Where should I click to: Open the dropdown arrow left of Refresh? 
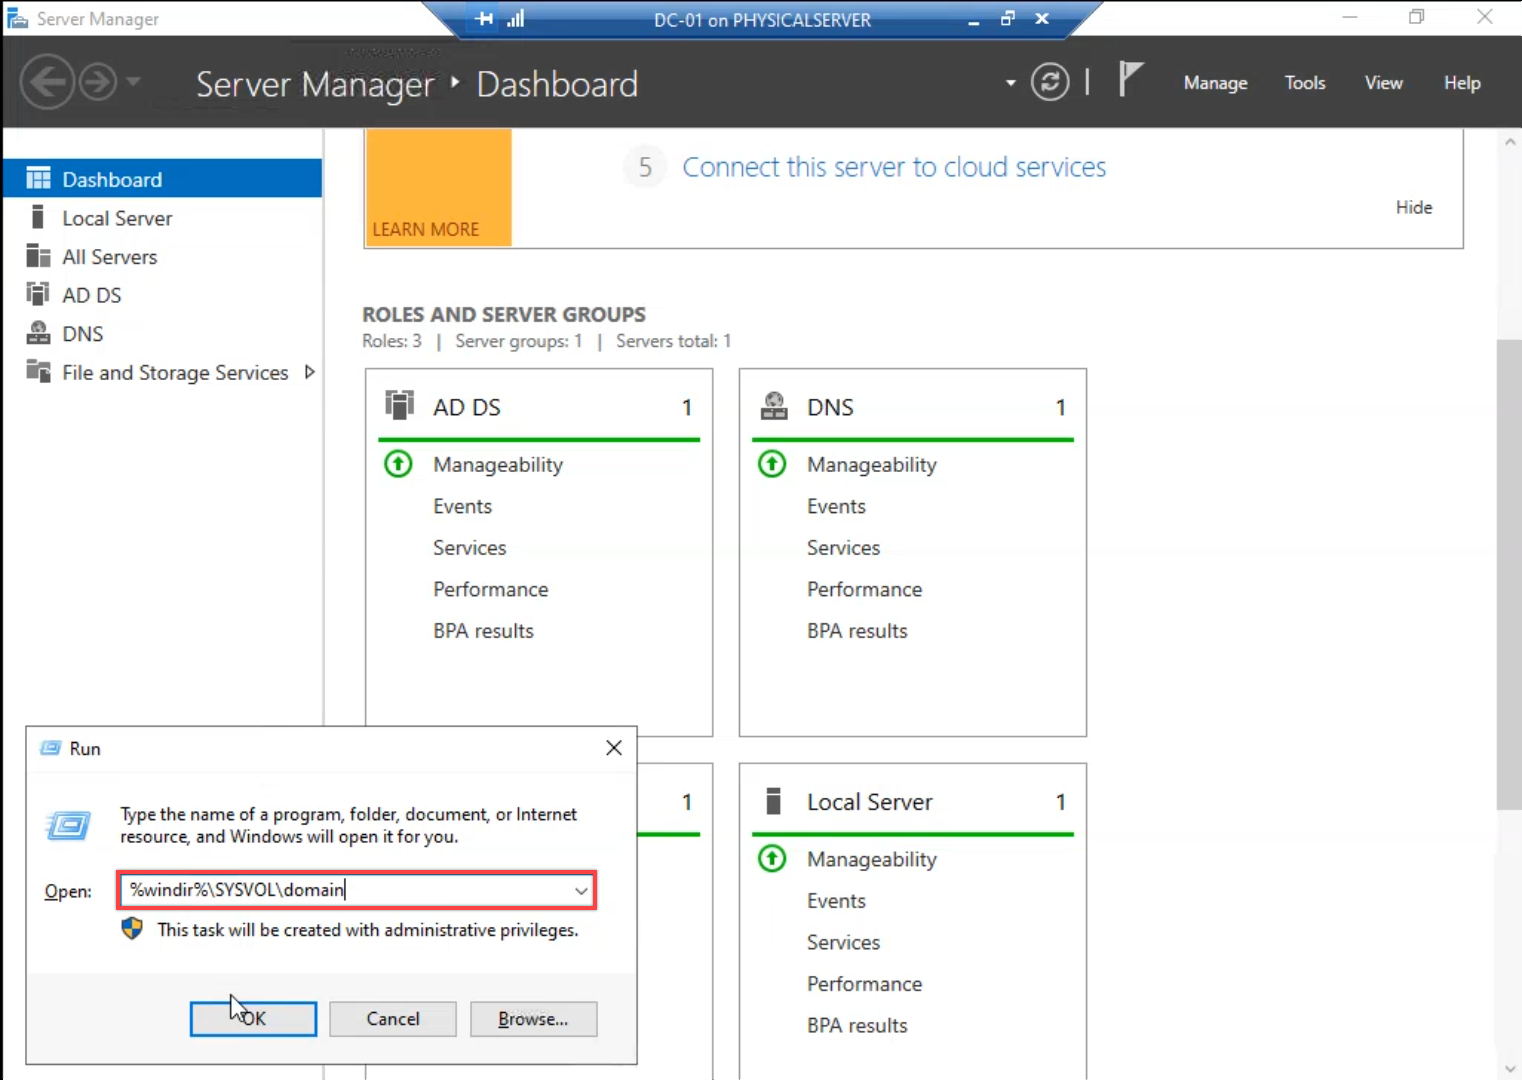point(1010,83)
